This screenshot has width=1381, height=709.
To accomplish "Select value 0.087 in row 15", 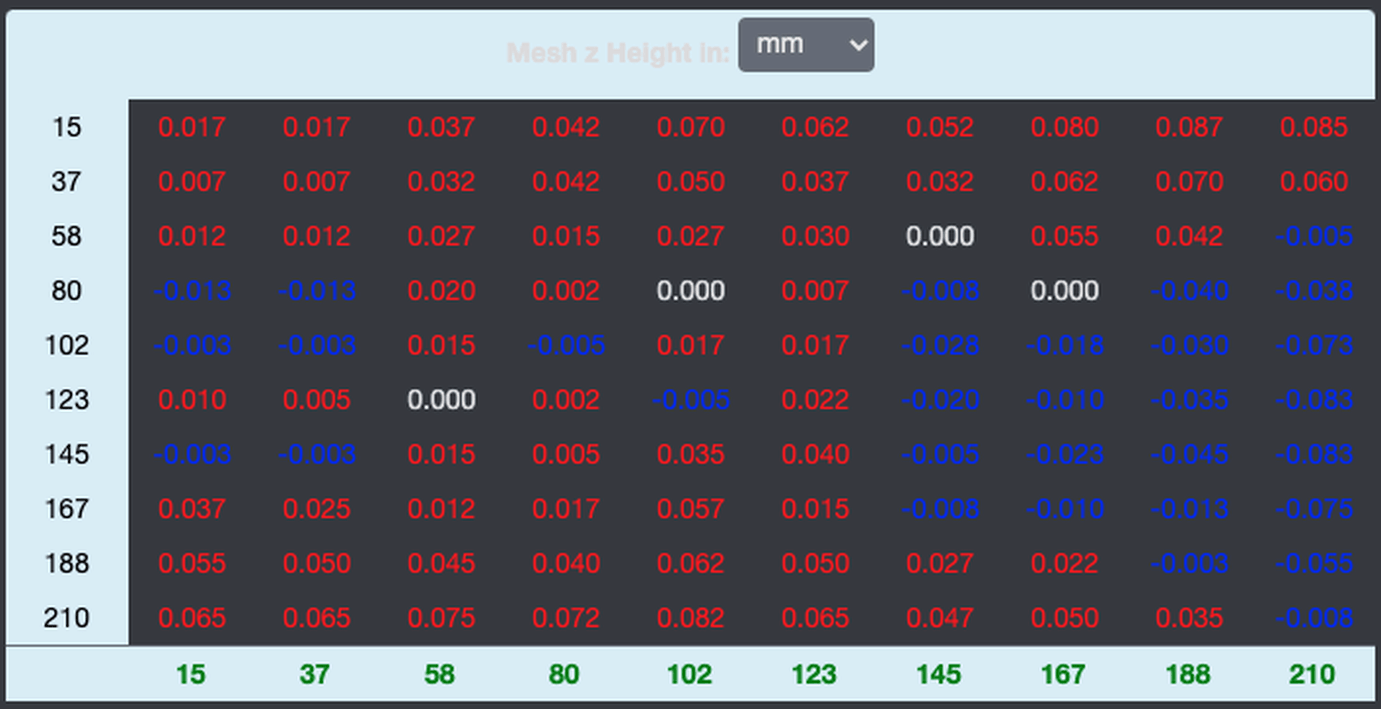I will pos(1189,127).
